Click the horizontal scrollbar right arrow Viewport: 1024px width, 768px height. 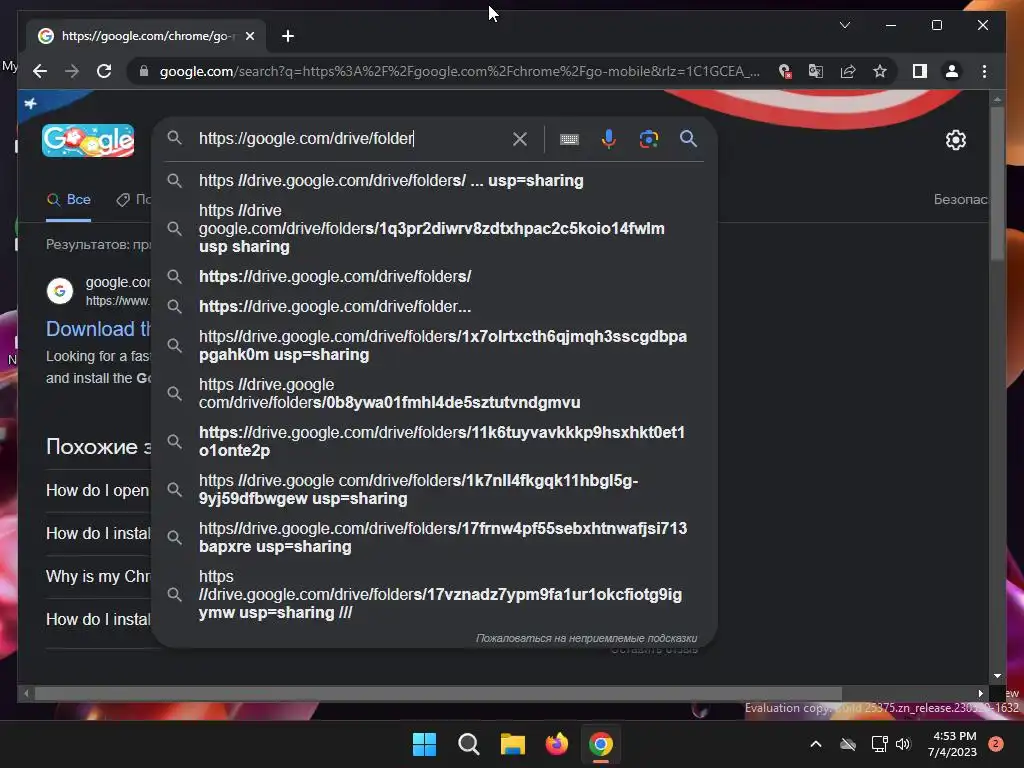pyautogui.click(x=980, y=694)
